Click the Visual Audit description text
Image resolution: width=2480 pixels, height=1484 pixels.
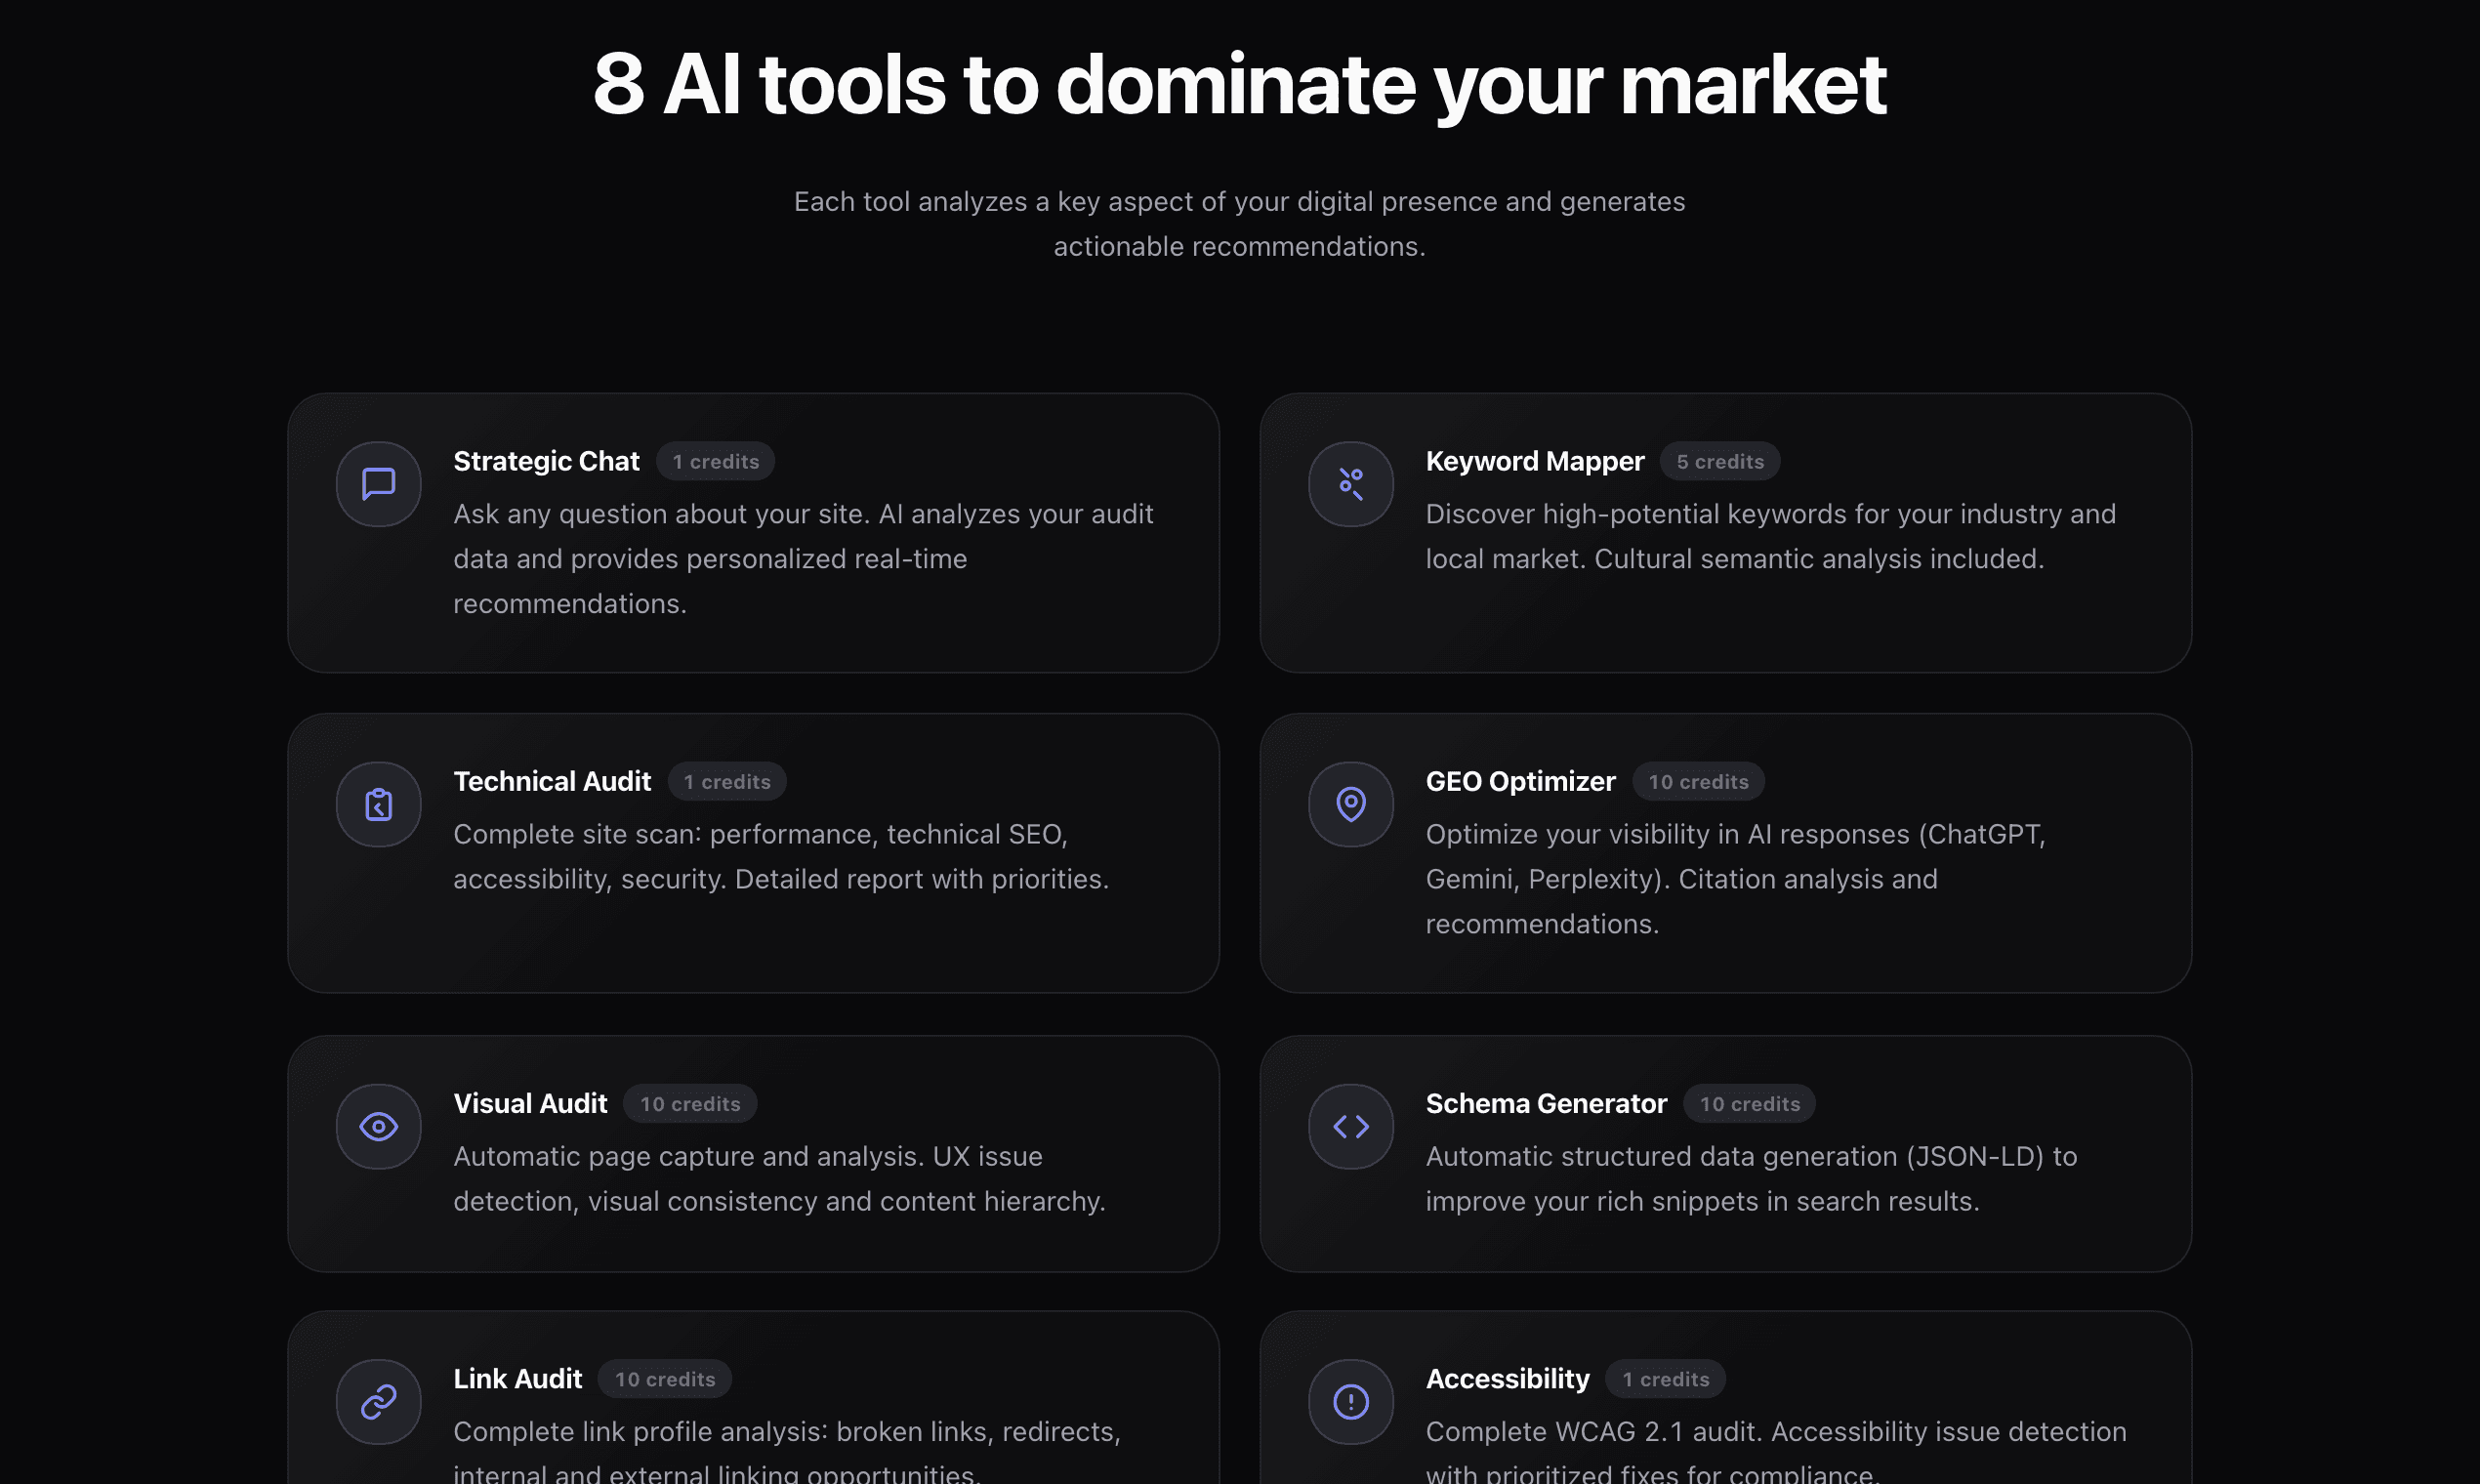coord(779,1178)
